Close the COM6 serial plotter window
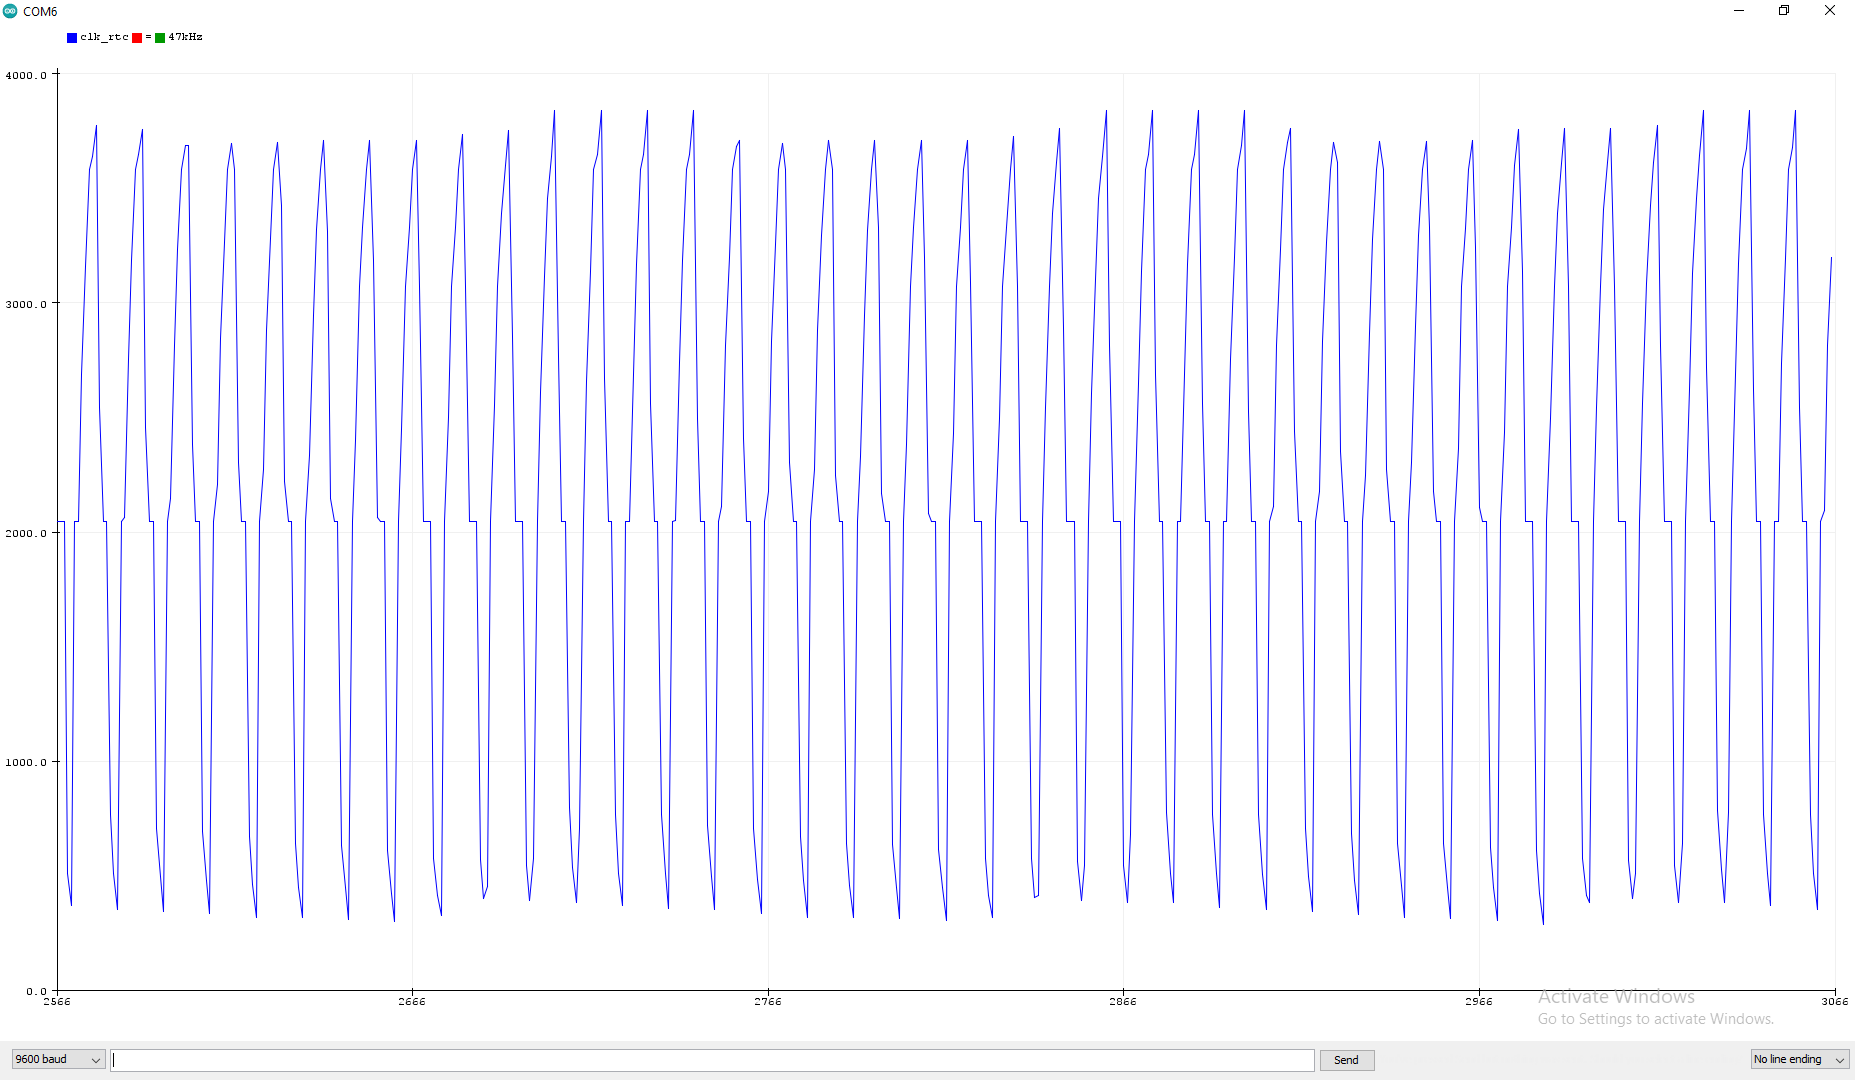The height and width of the screenshot is (1080, 1855). (x=1830, y=11)
